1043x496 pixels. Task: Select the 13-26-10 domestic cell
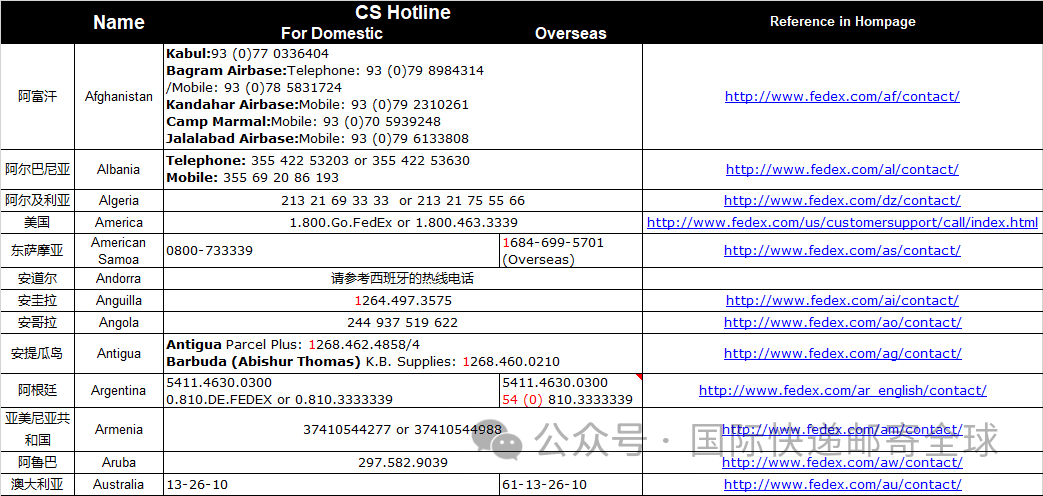[331, 485]
